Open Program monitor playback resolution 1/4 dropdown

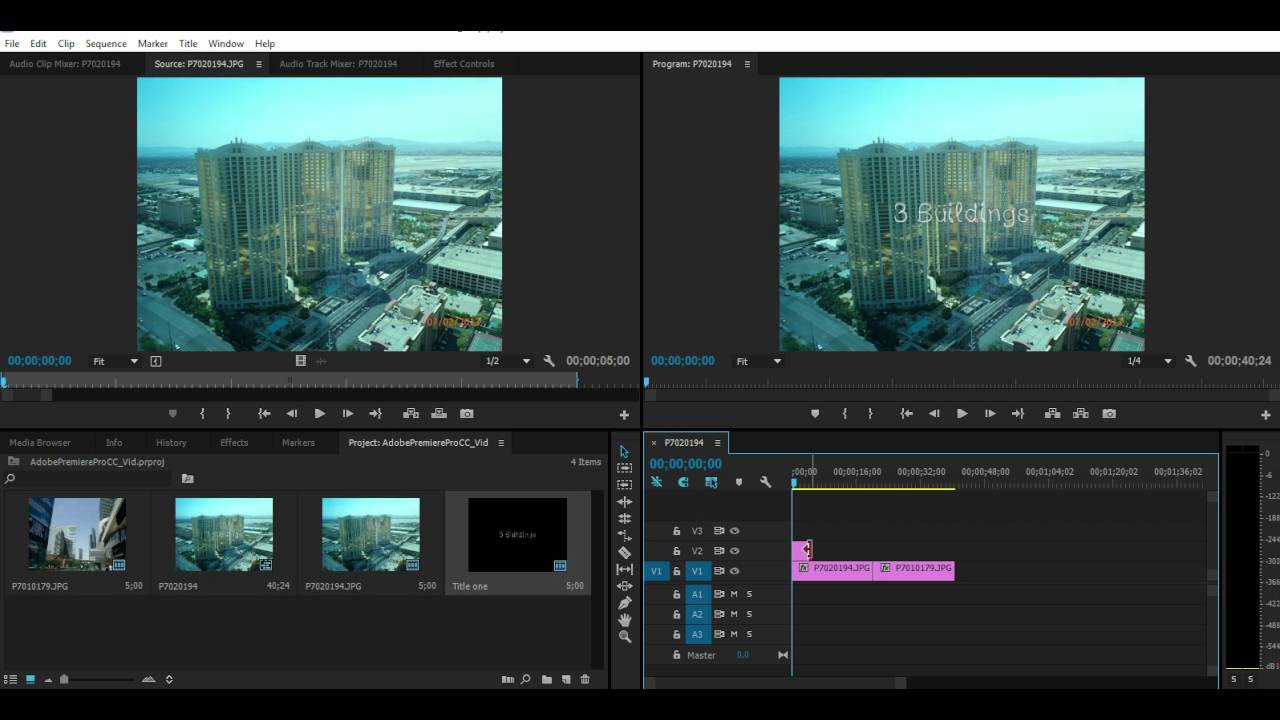pos(1149,361)
